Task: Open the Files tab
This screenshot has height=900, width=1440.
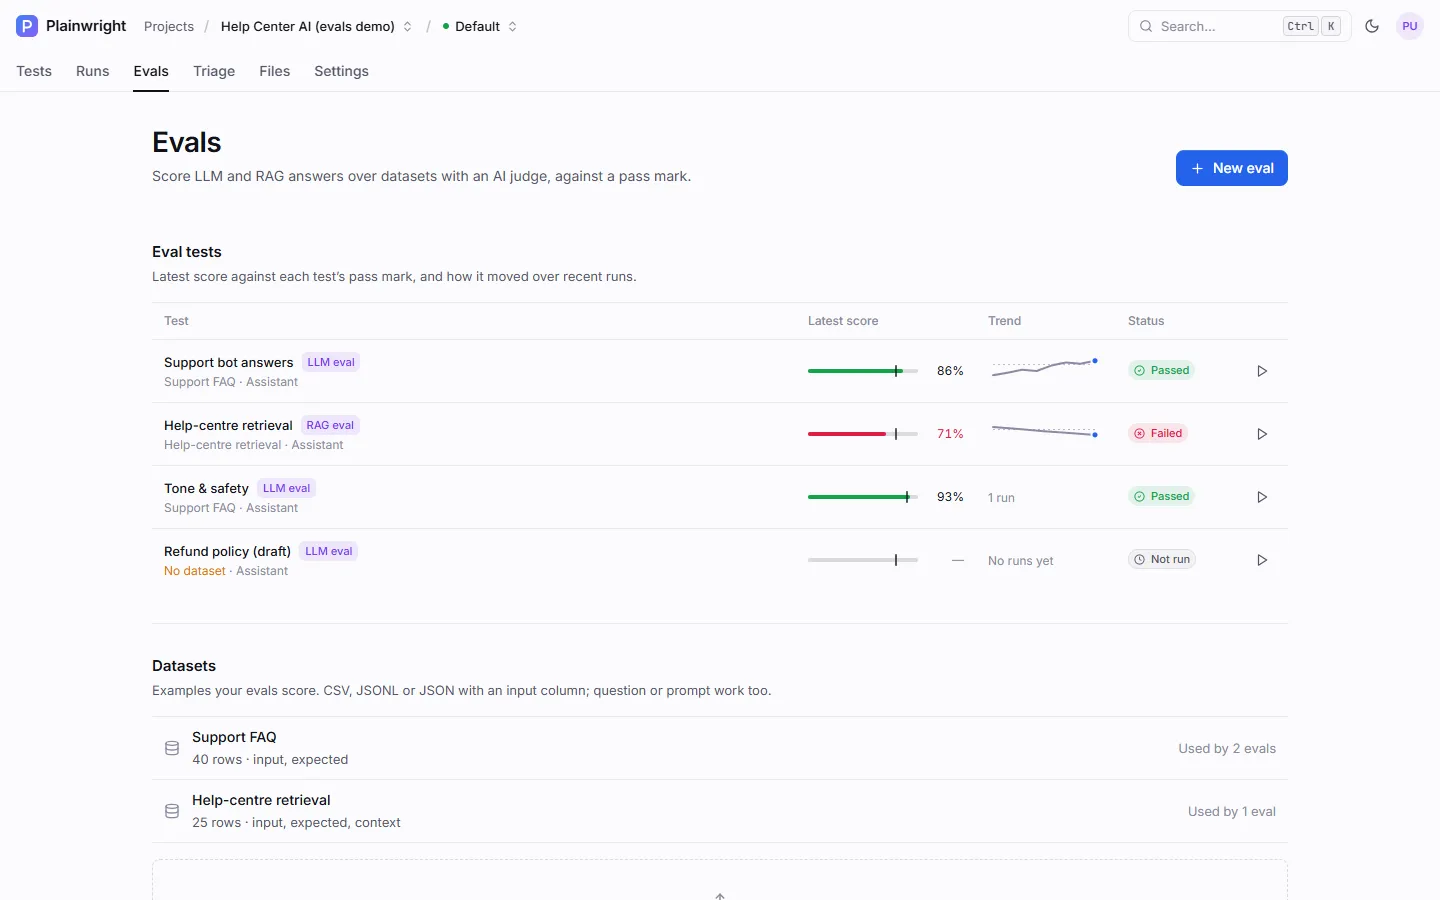Action: coord(274,71)
